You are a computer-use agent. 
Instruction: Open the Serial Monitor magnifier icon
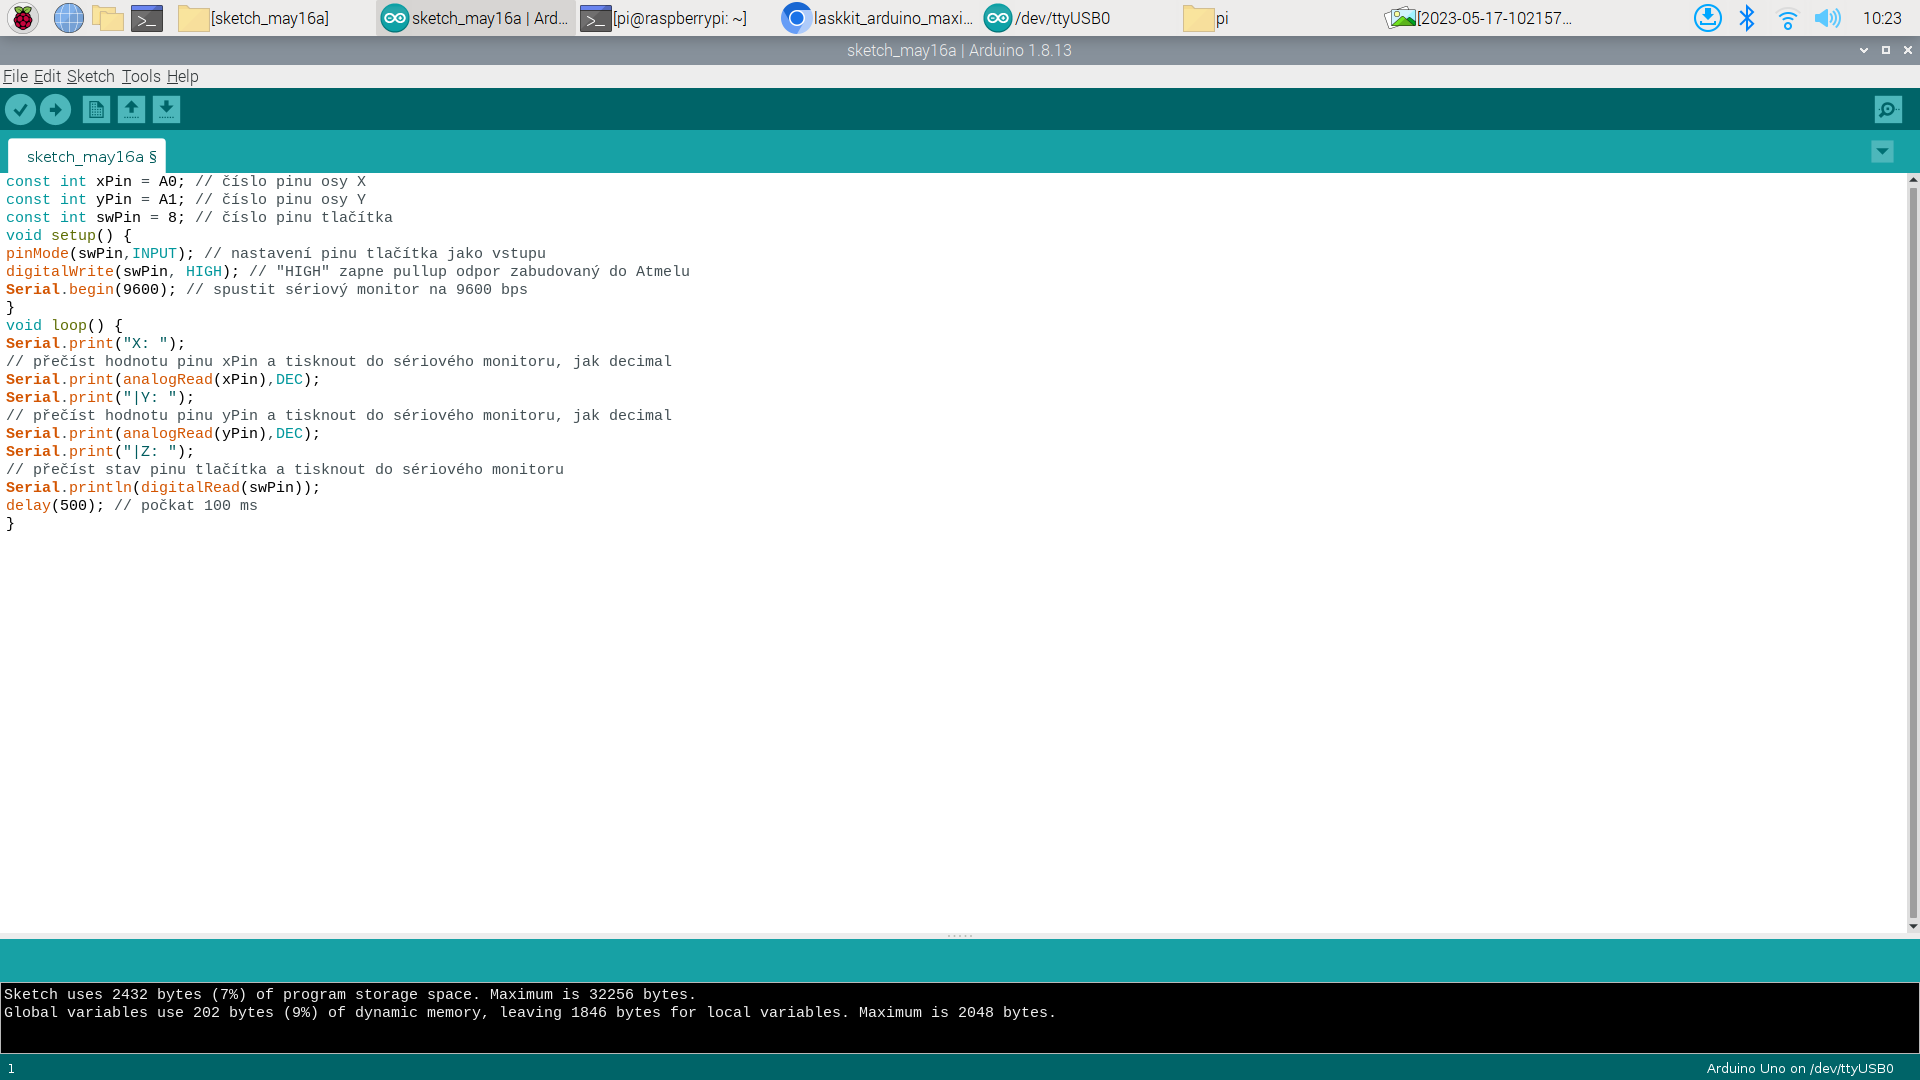[1888, 110]
